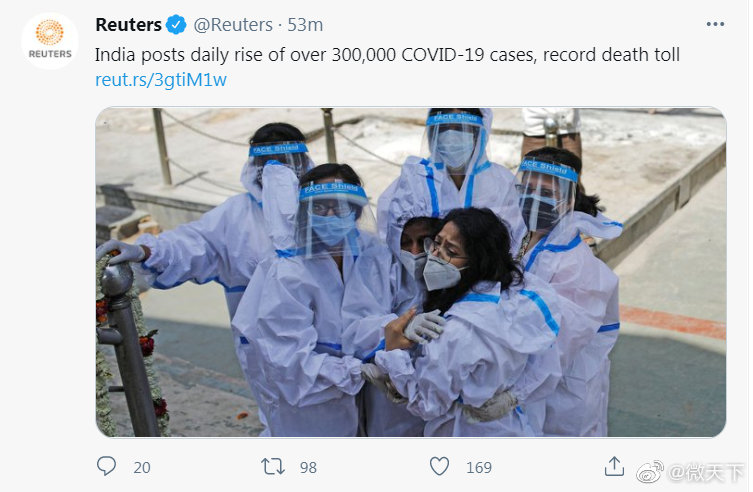The image size is (753, 492).
Task: Click the 20 replies count
Action: tap(142, 468)
